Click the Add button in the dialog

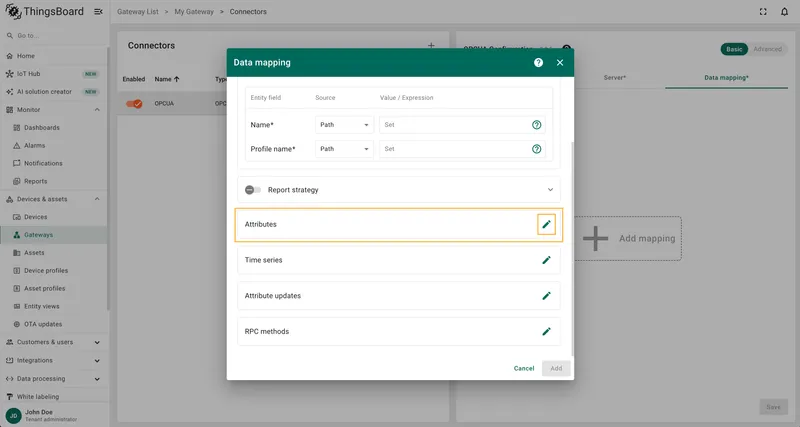pos(556,368)
